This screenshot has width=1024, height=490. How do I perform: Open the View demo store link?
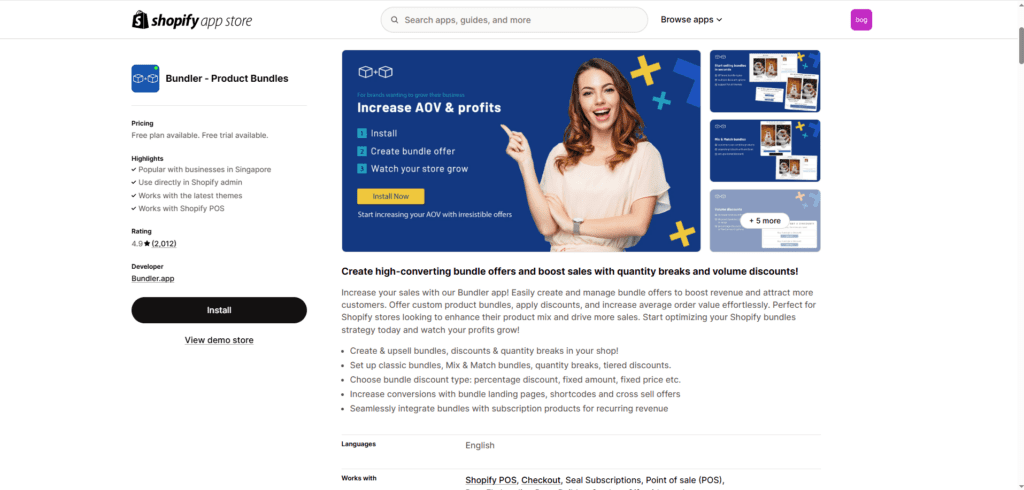coord(219,340)
